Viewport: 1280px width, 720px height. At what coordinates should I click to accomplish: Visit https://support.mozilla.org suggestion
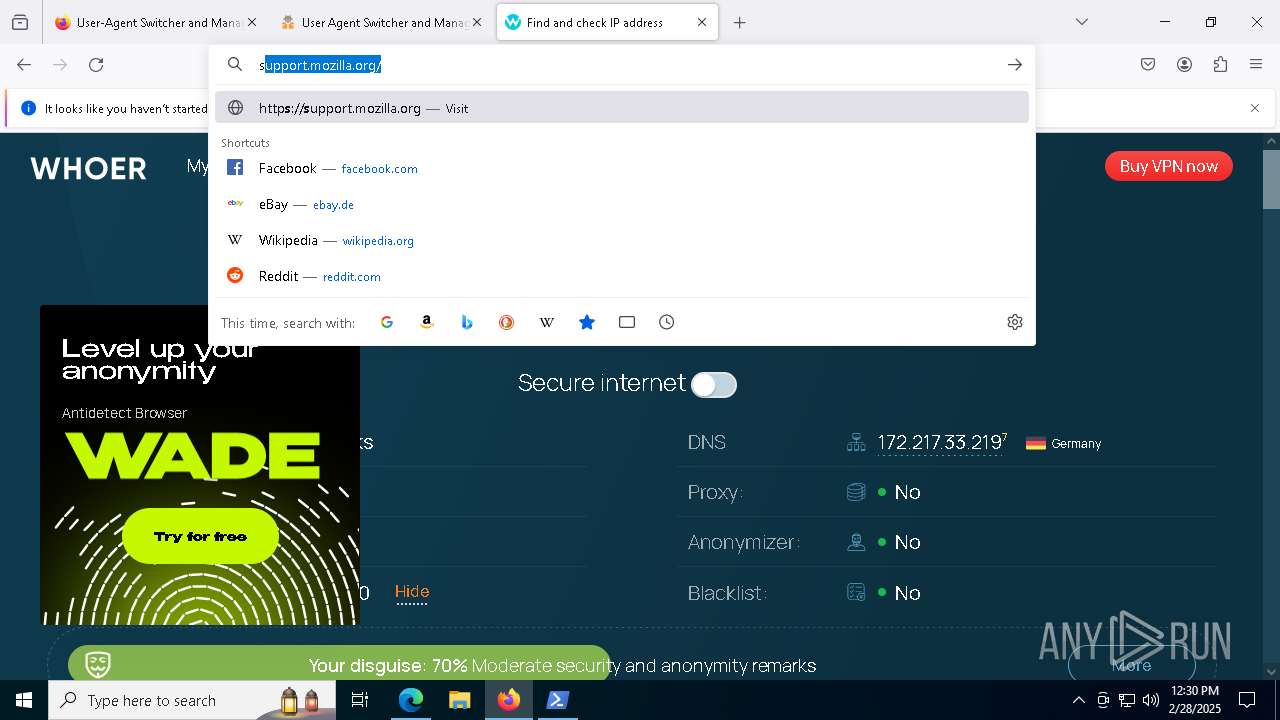pyautogui.click(x=622, y=108)
